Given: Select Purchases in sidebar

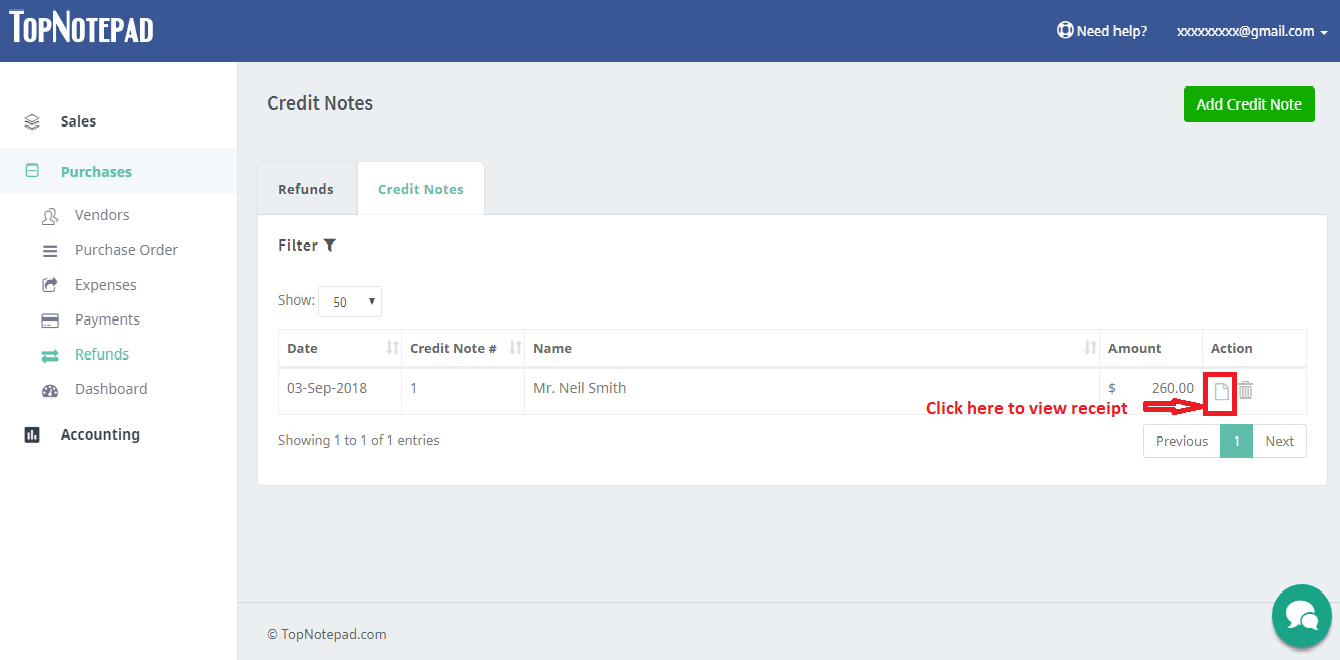Looking at the screenshot, I should [96, 172].
